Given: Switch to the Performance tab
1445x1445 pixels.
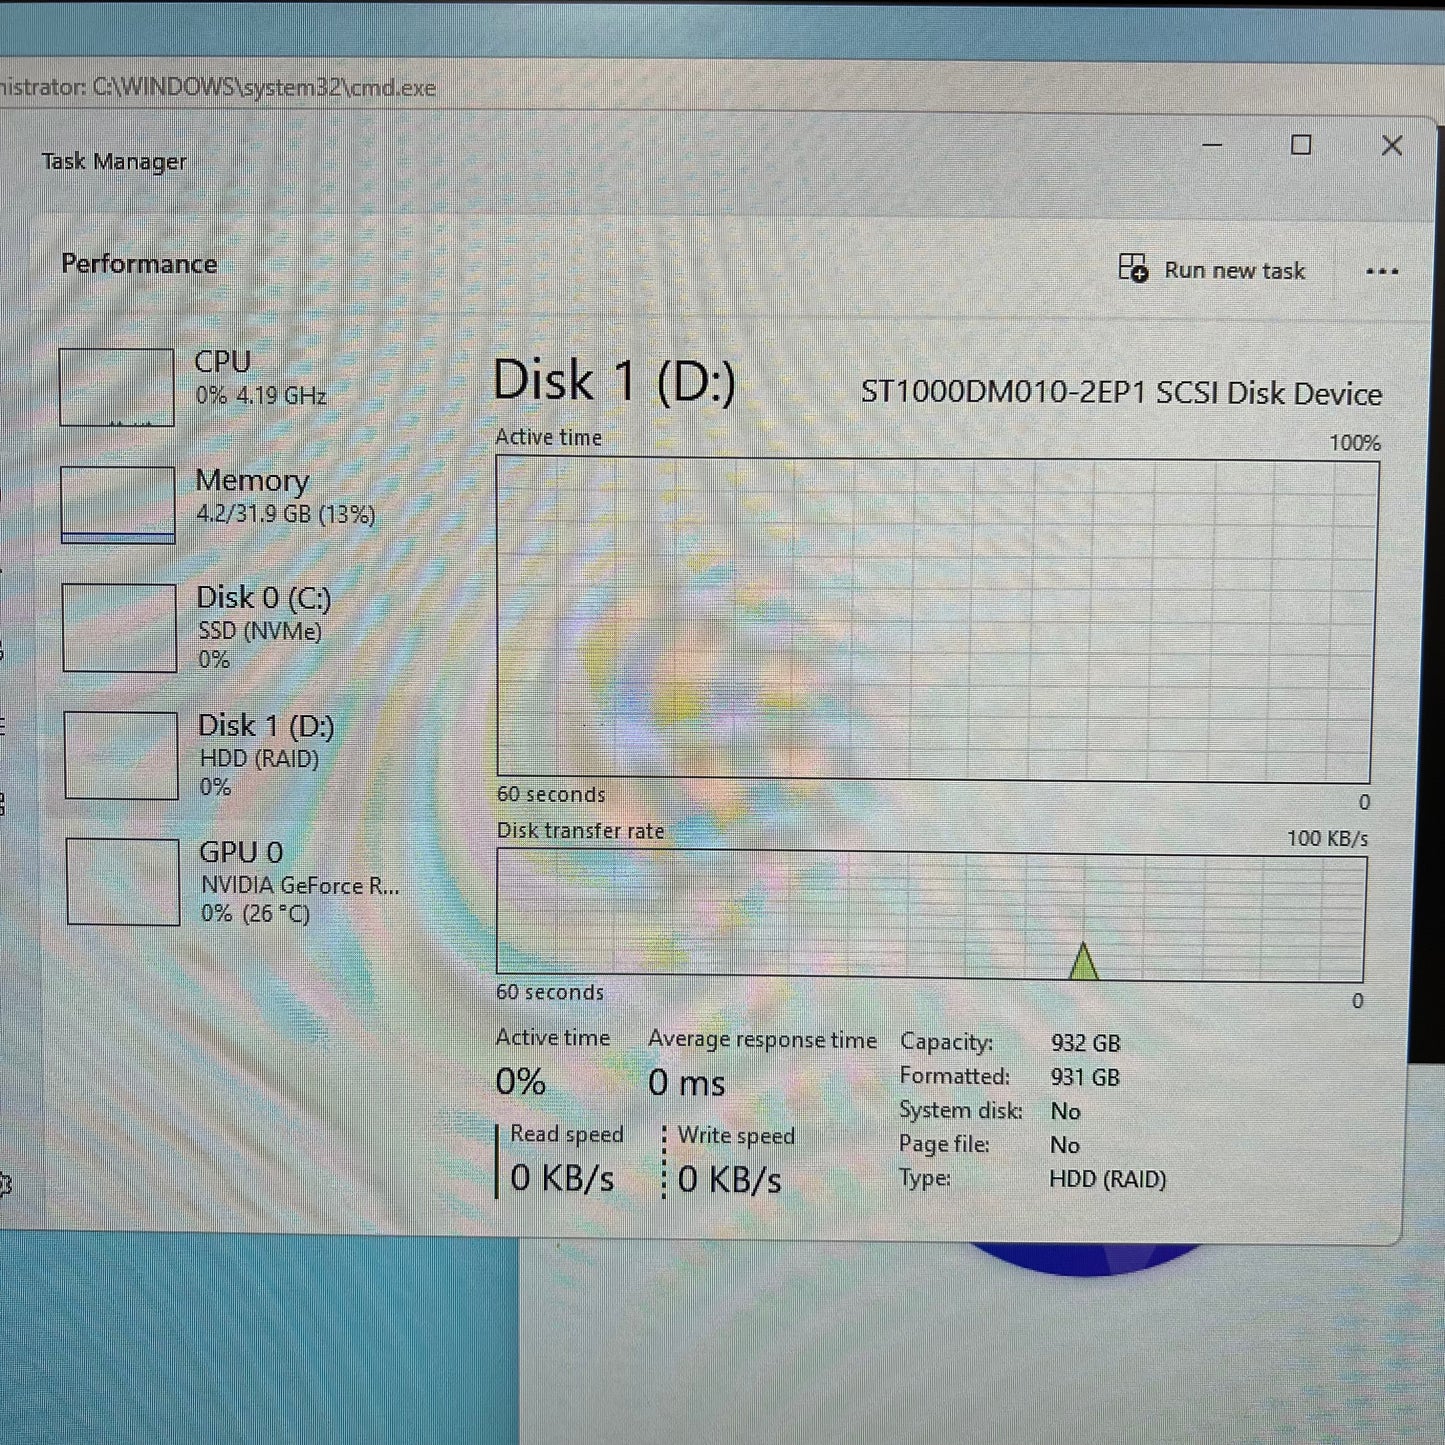Looking at the screenshot, I should click(x=139, y=263).
